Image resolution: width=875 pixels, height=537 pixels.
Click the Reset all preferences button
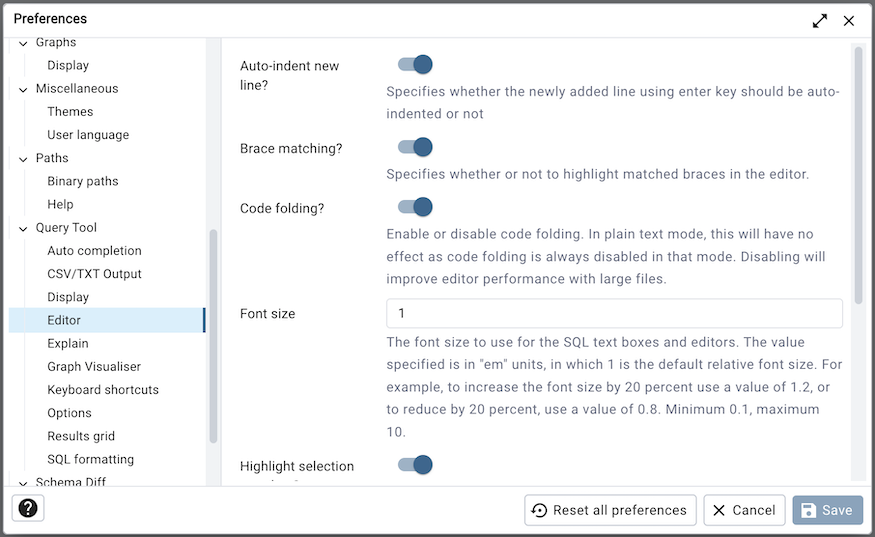(610, 510)
